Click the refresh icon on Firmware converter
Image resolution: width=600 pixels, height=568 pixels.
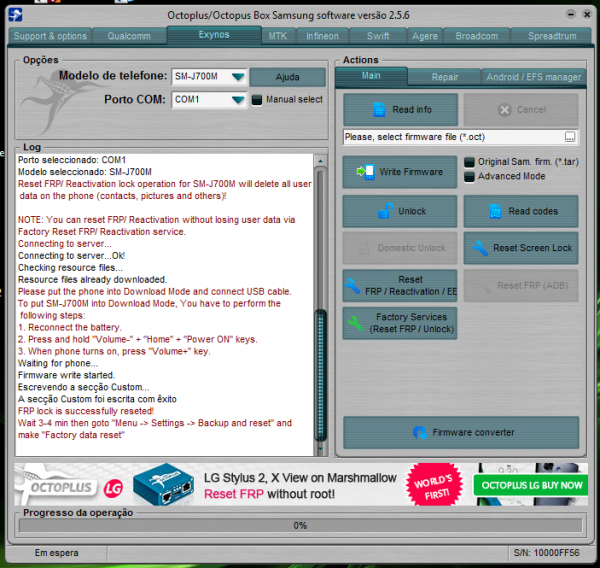pos(420,433)
